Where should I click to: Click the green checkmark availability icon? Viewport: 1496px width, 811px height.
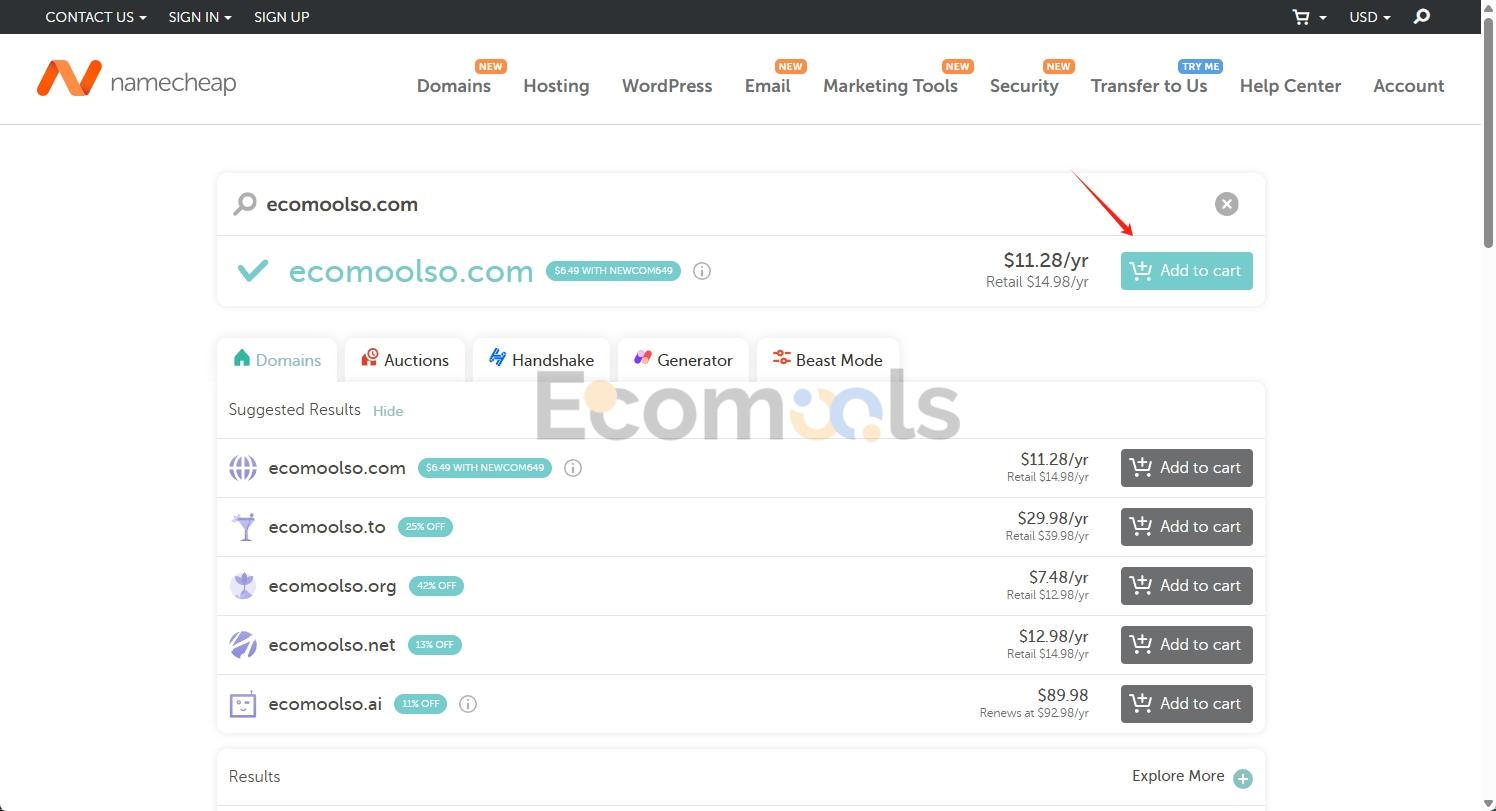(x=253, y=270)
